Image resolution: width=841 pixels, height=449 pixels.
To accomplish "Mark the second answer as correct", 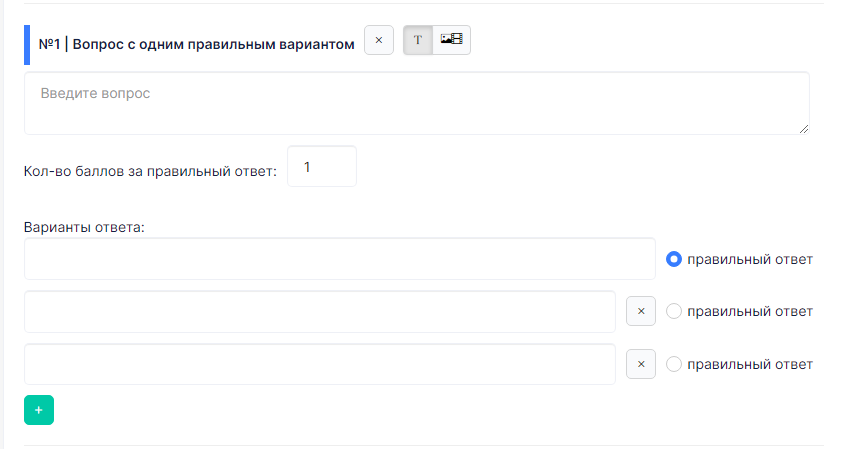I will (x=674, y=311).
